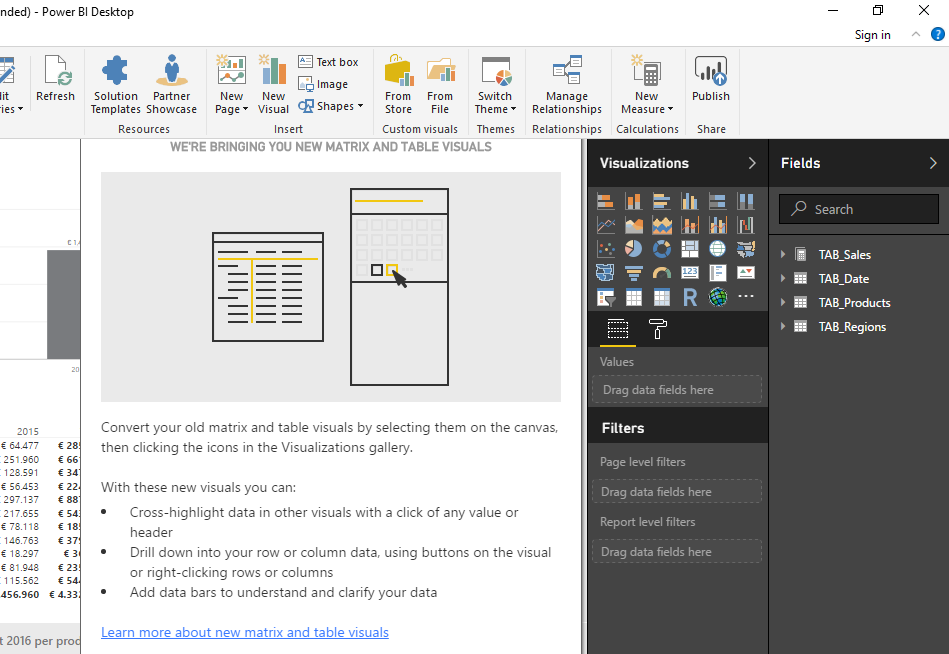The height and width of the screenshot is (654, 949).
Task: Click in the Fields Search box
Action: tap(859, 209)
